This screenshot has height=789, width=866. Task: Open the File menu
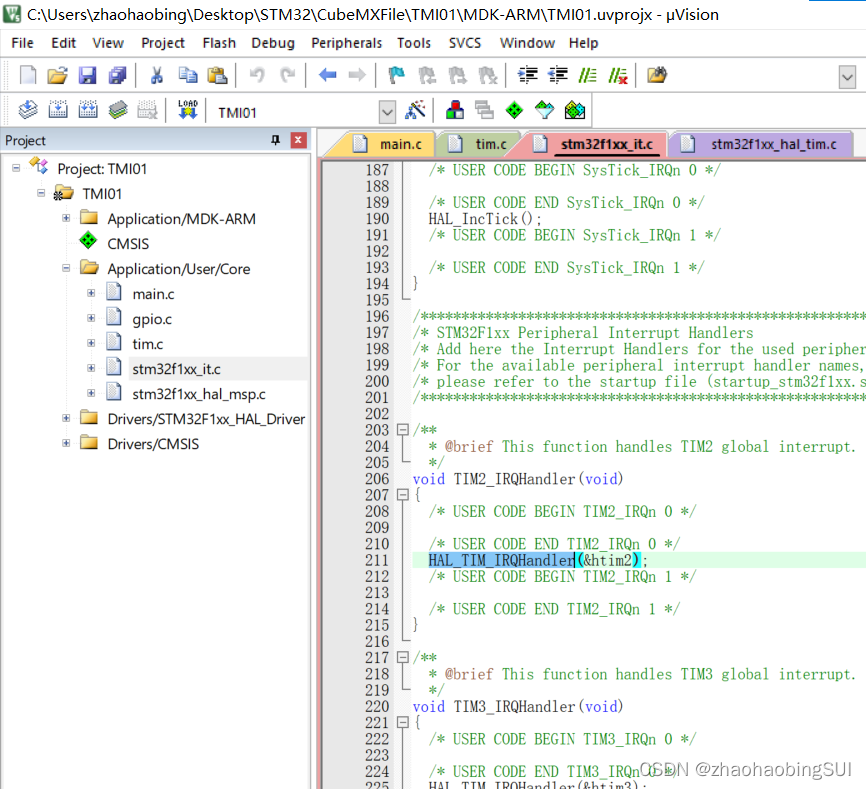23,43
